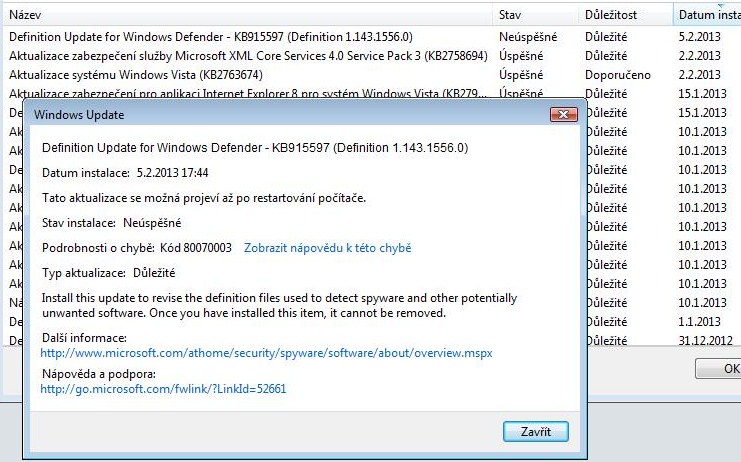This screenshot has height=462, width=741.
Task: Click the OK button in the update history window
Action: 718,368
